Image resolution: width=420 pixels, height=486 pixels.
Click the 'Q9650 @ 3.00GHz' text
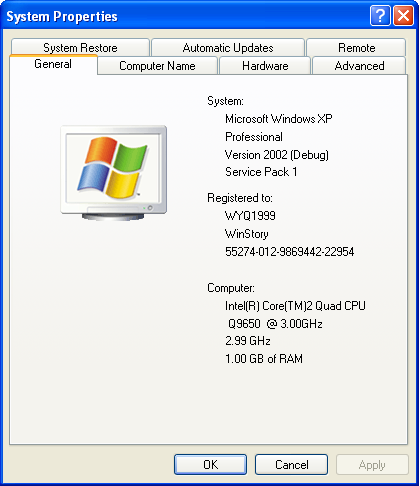[275, 324]
